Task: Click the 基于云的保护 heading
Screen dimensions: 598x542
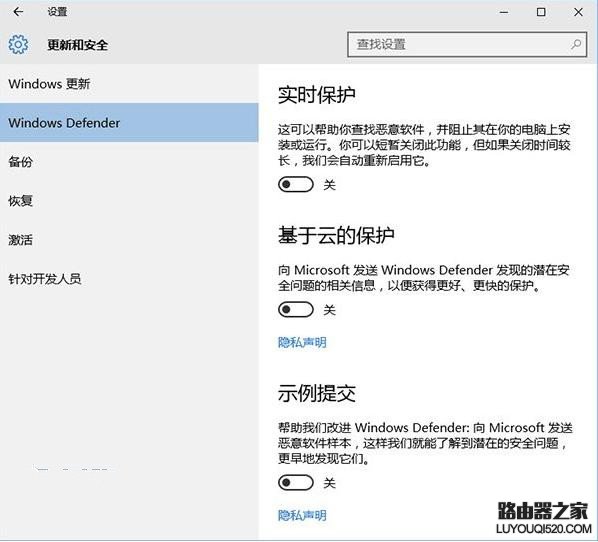Action: [336, 235]
